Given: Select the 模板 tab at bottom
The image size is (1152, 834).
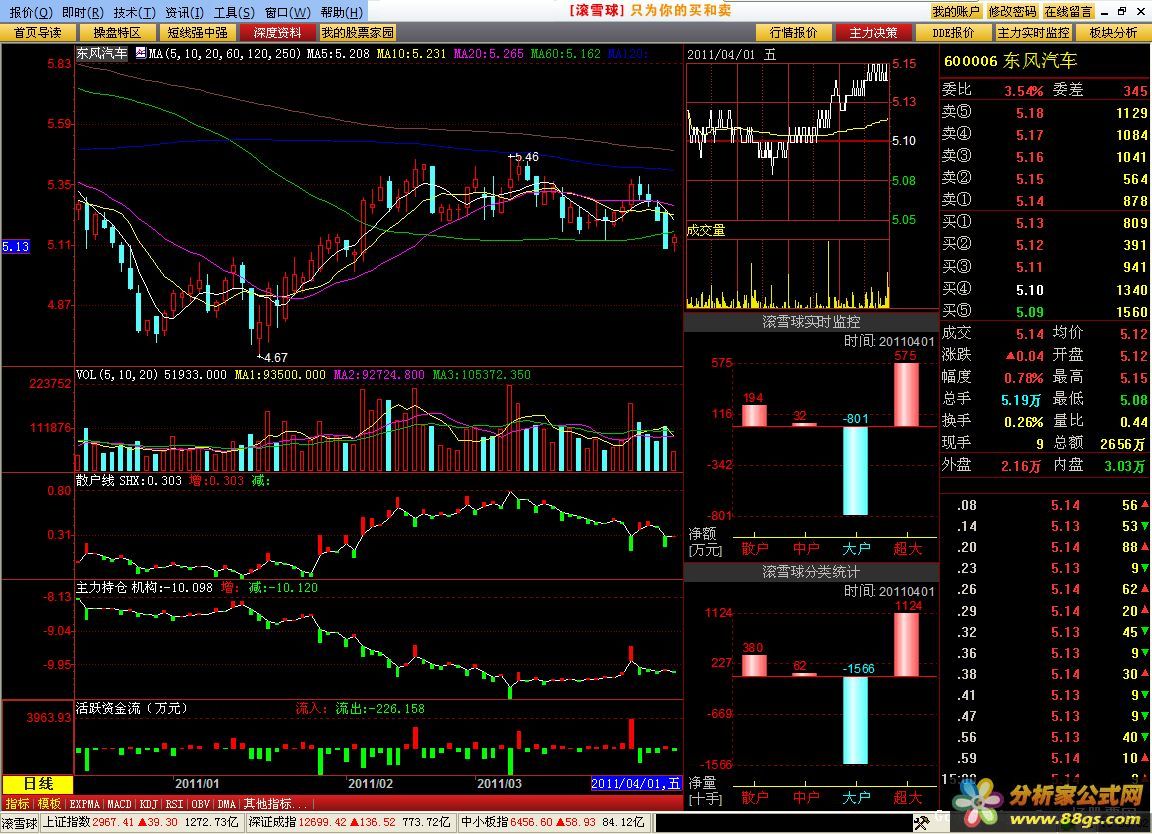Looking at the screenshot, I should point(49,804).
